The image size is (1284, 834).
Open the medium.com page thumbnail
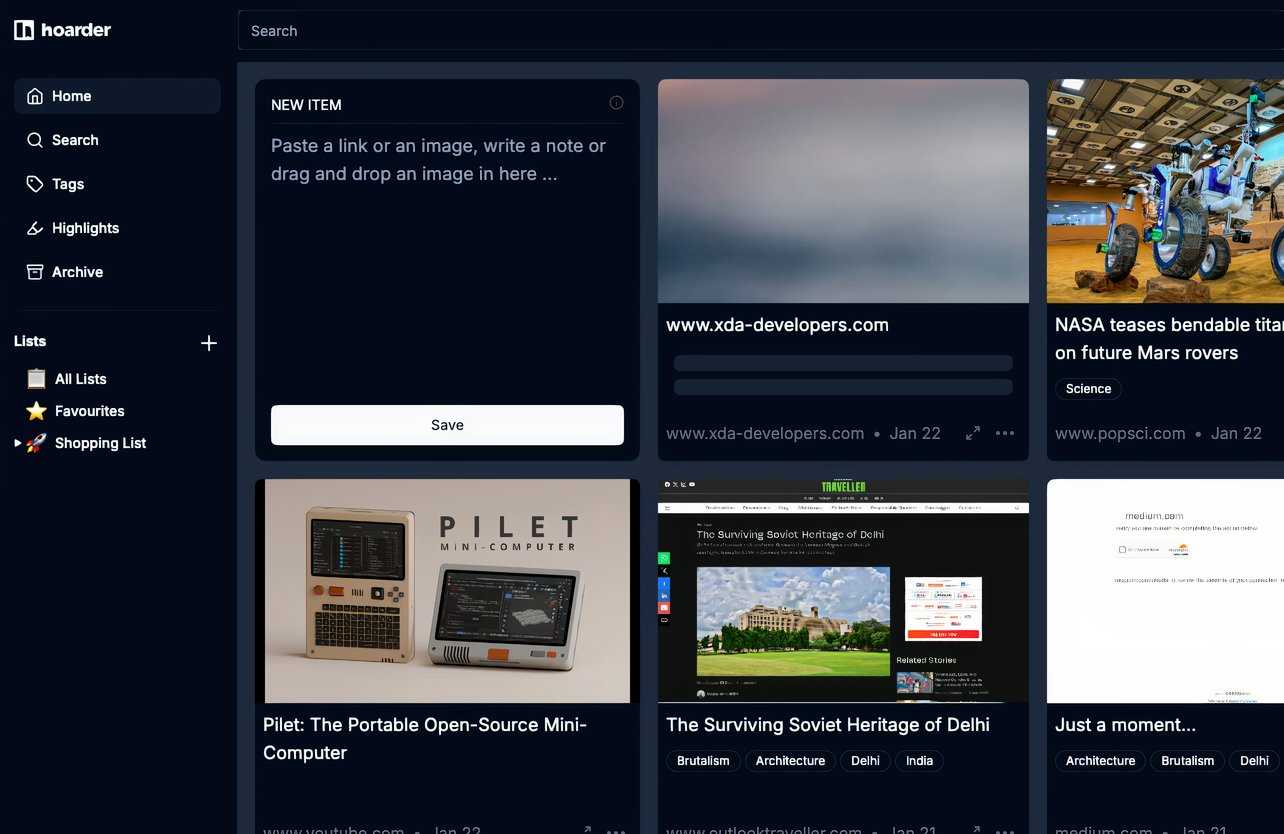tap(1165, 591)
